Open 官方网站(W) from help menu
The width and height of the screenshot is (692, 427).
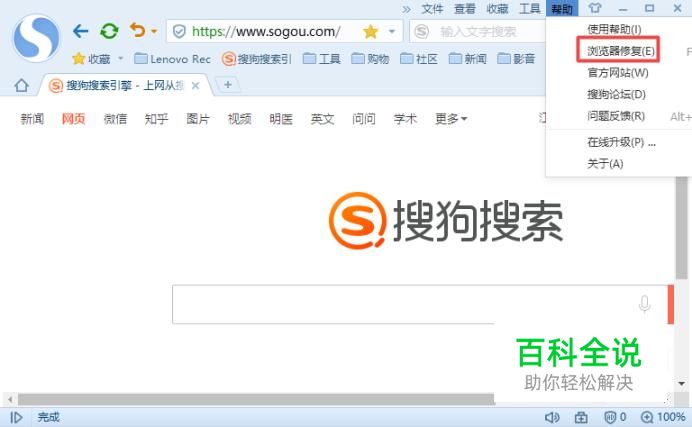[617, 72]
